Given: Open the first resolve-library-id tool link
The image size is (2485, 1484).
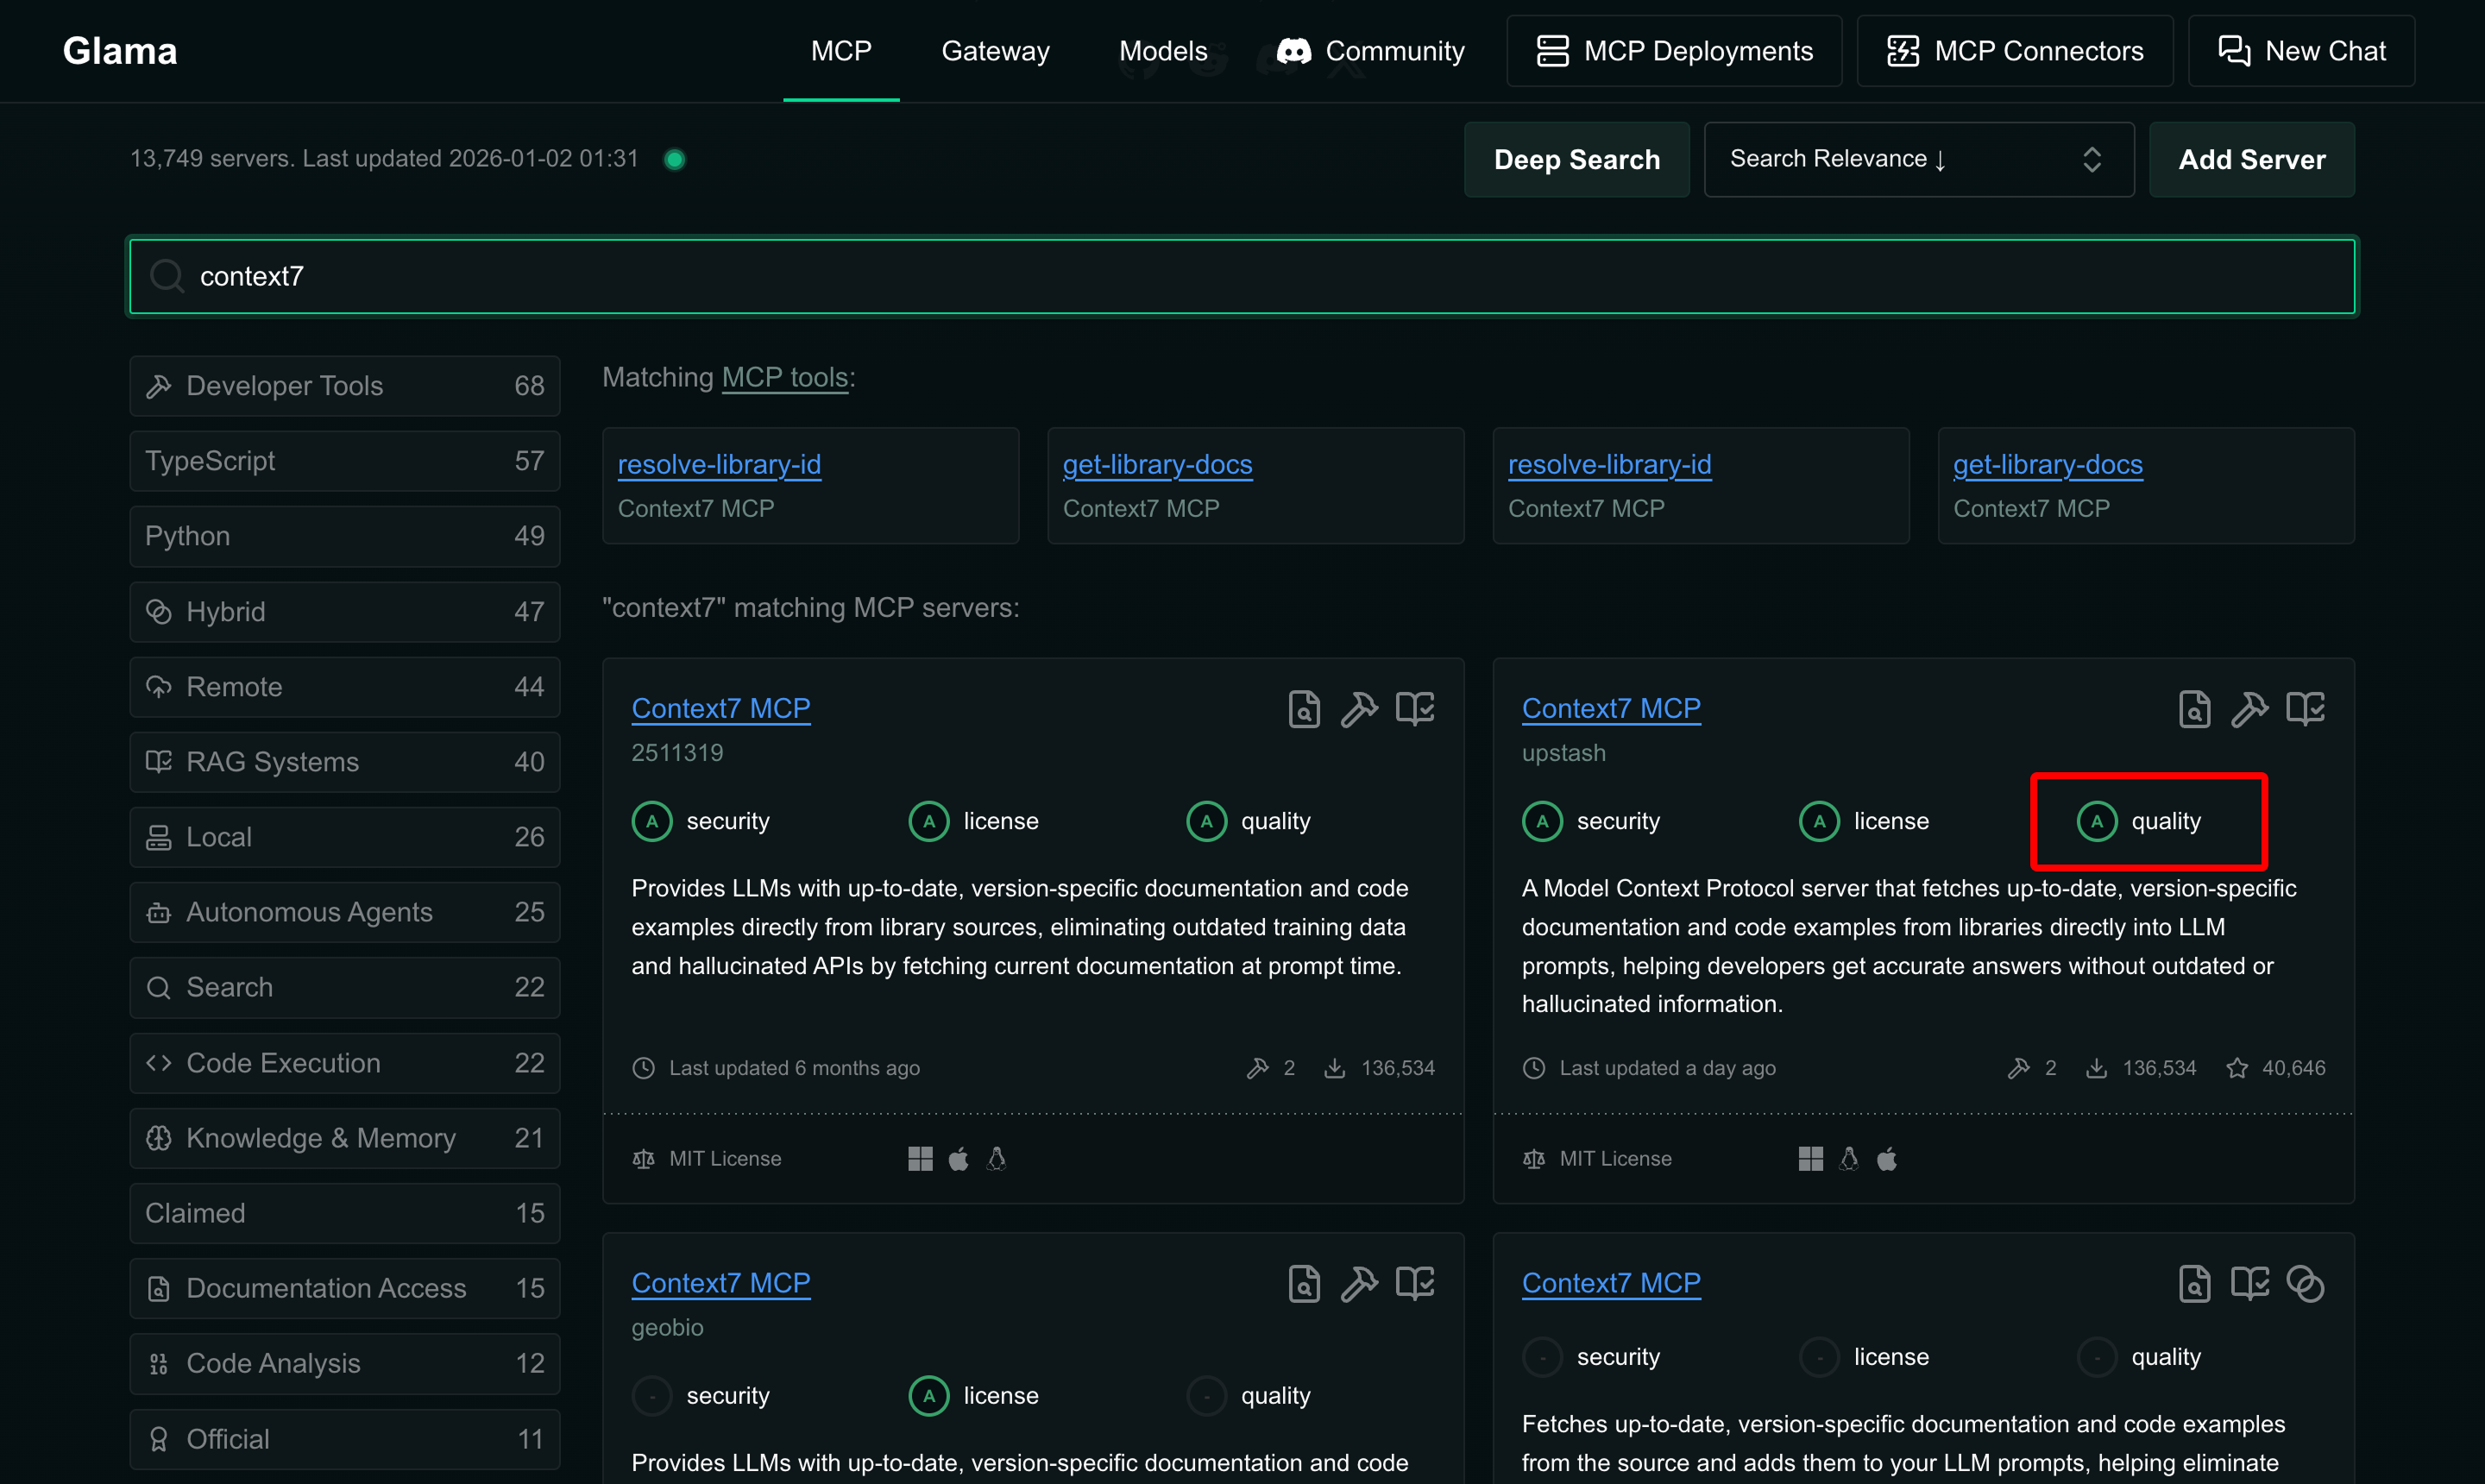Looking at the screenshot, I should point(719,464).
